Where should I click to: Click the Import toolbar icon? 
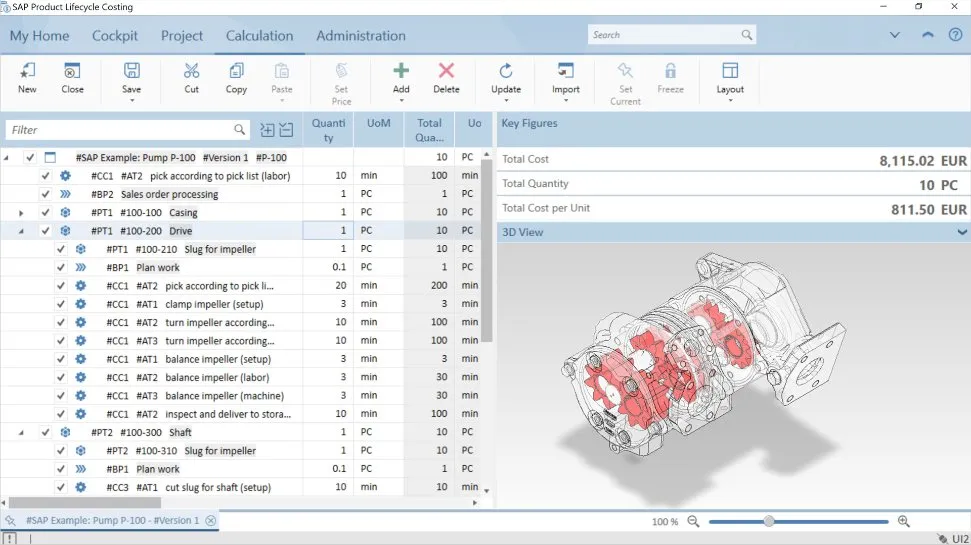566,71
